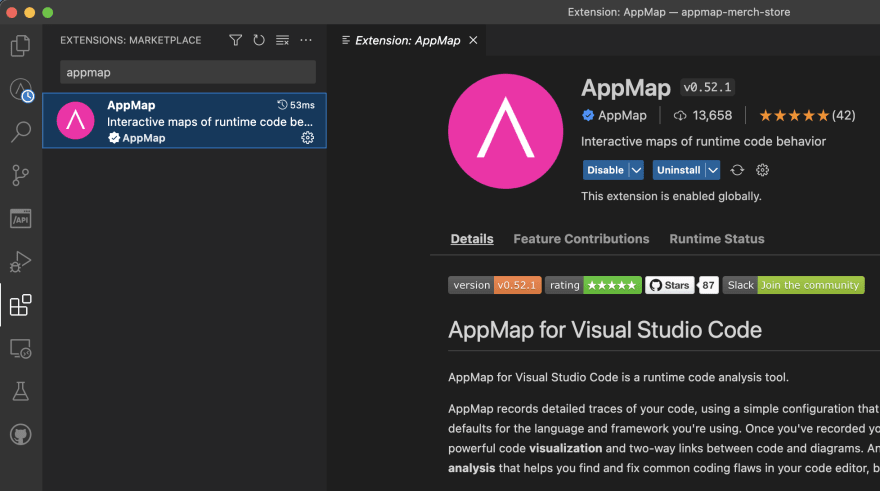This screenshot has width=880, height=491.
Task: Click the 'AppMap for Visual Studio Code' heading
Action: (x=604, y=330)
